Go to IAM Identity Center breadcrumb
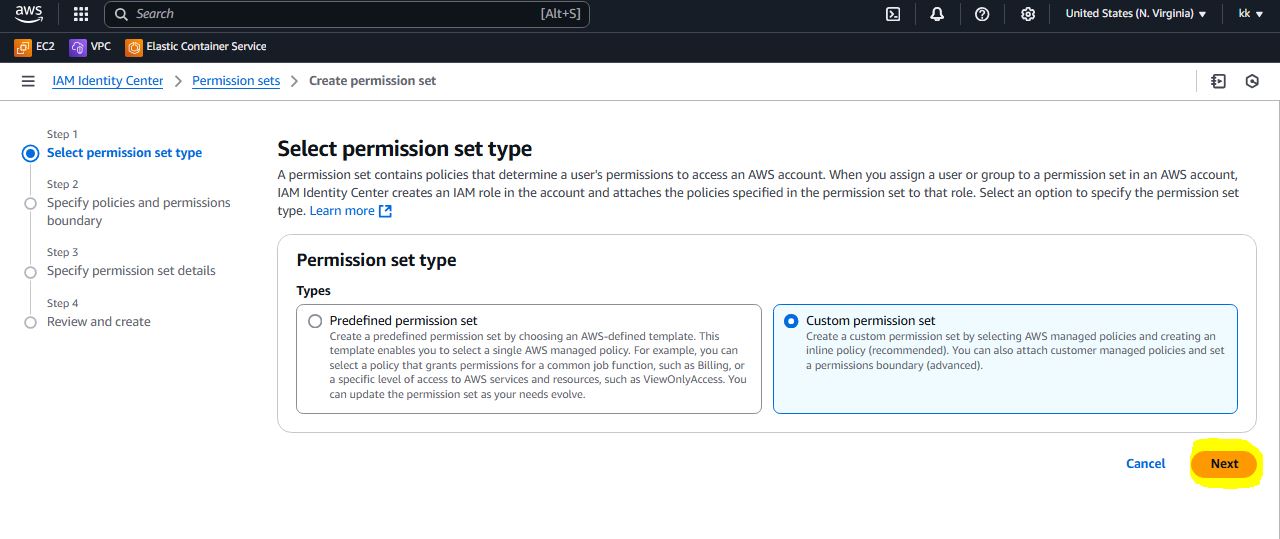The height and width of the screenshot is (539, 1280). (x=108, y=81)
